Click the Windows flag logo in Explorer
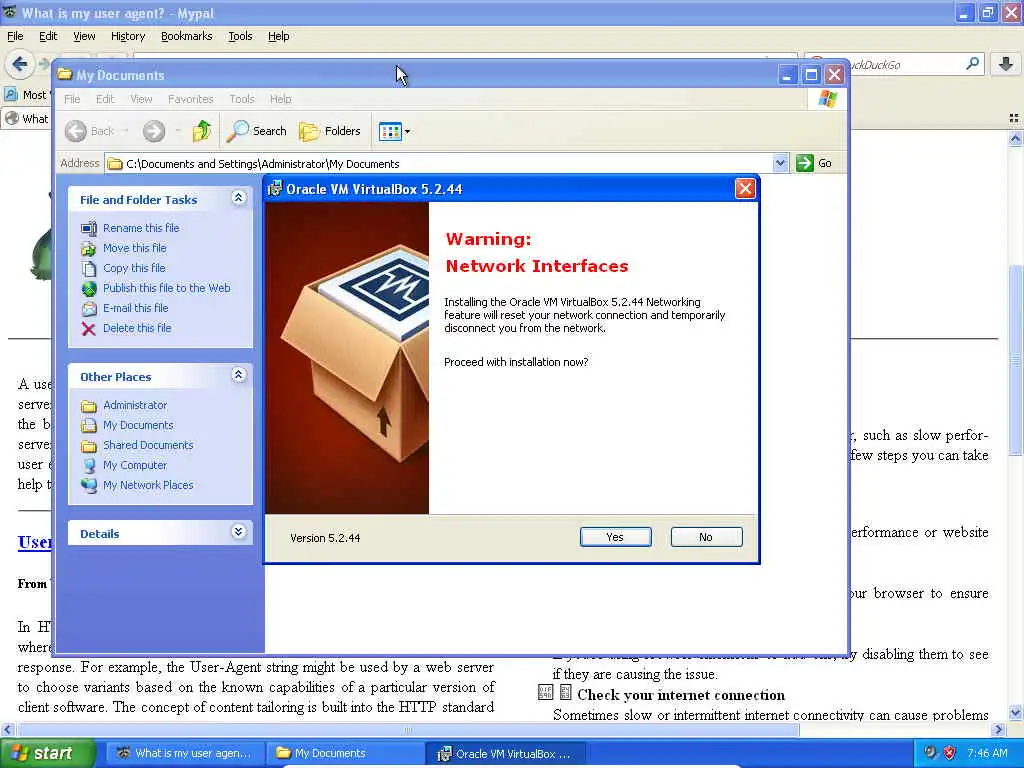1024x768 pixels. (x=827, y=99)
